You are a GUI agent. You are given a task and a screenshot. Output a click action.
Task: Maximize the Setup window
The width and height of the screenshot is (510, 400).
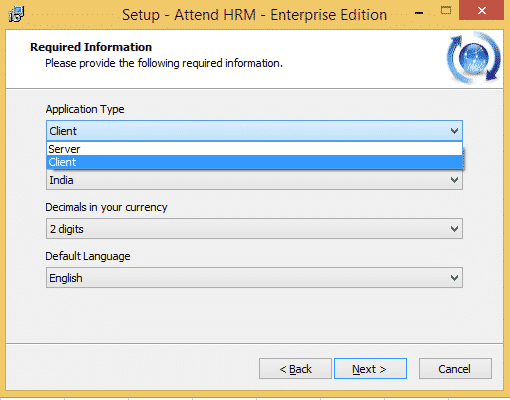(446, 11)
